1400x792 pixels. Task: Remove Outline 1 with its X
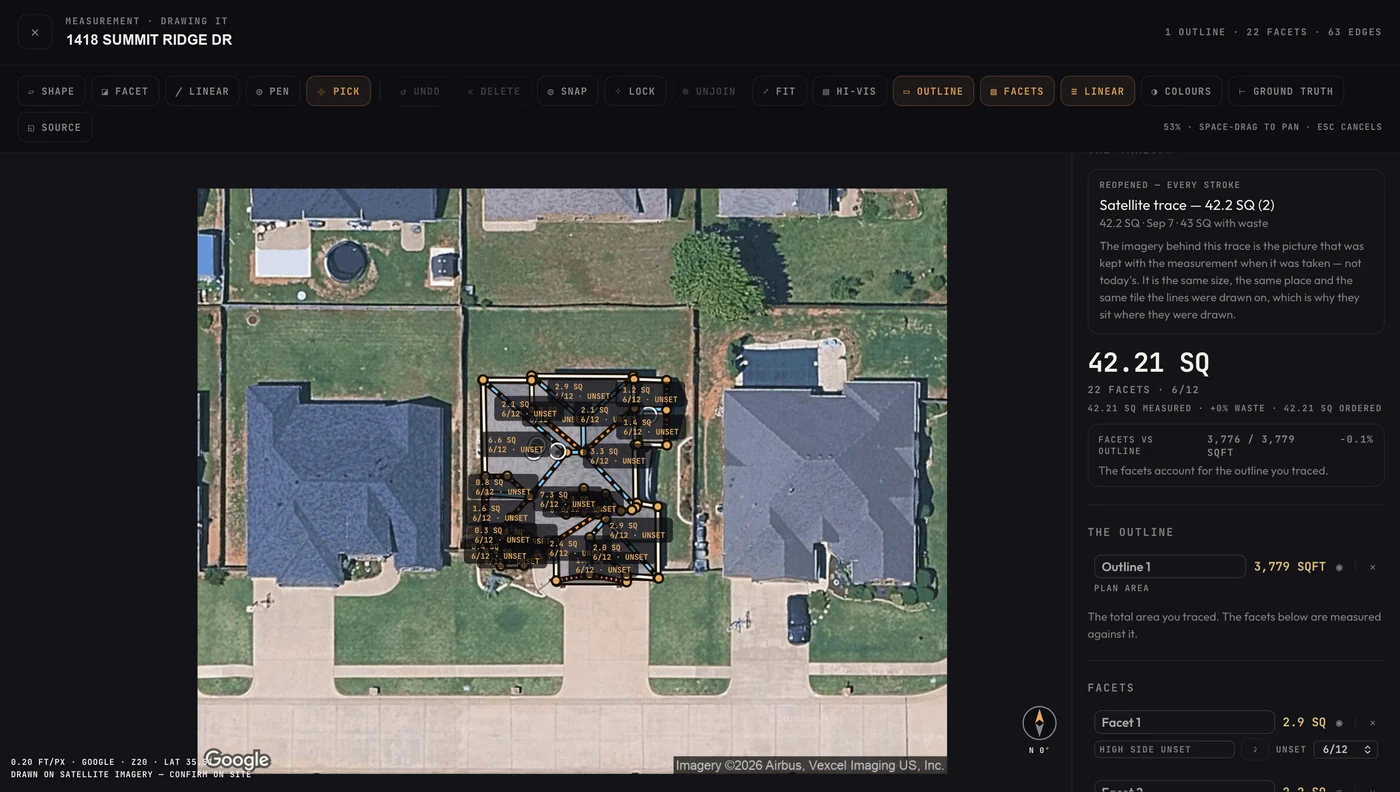click(1372, 567)
